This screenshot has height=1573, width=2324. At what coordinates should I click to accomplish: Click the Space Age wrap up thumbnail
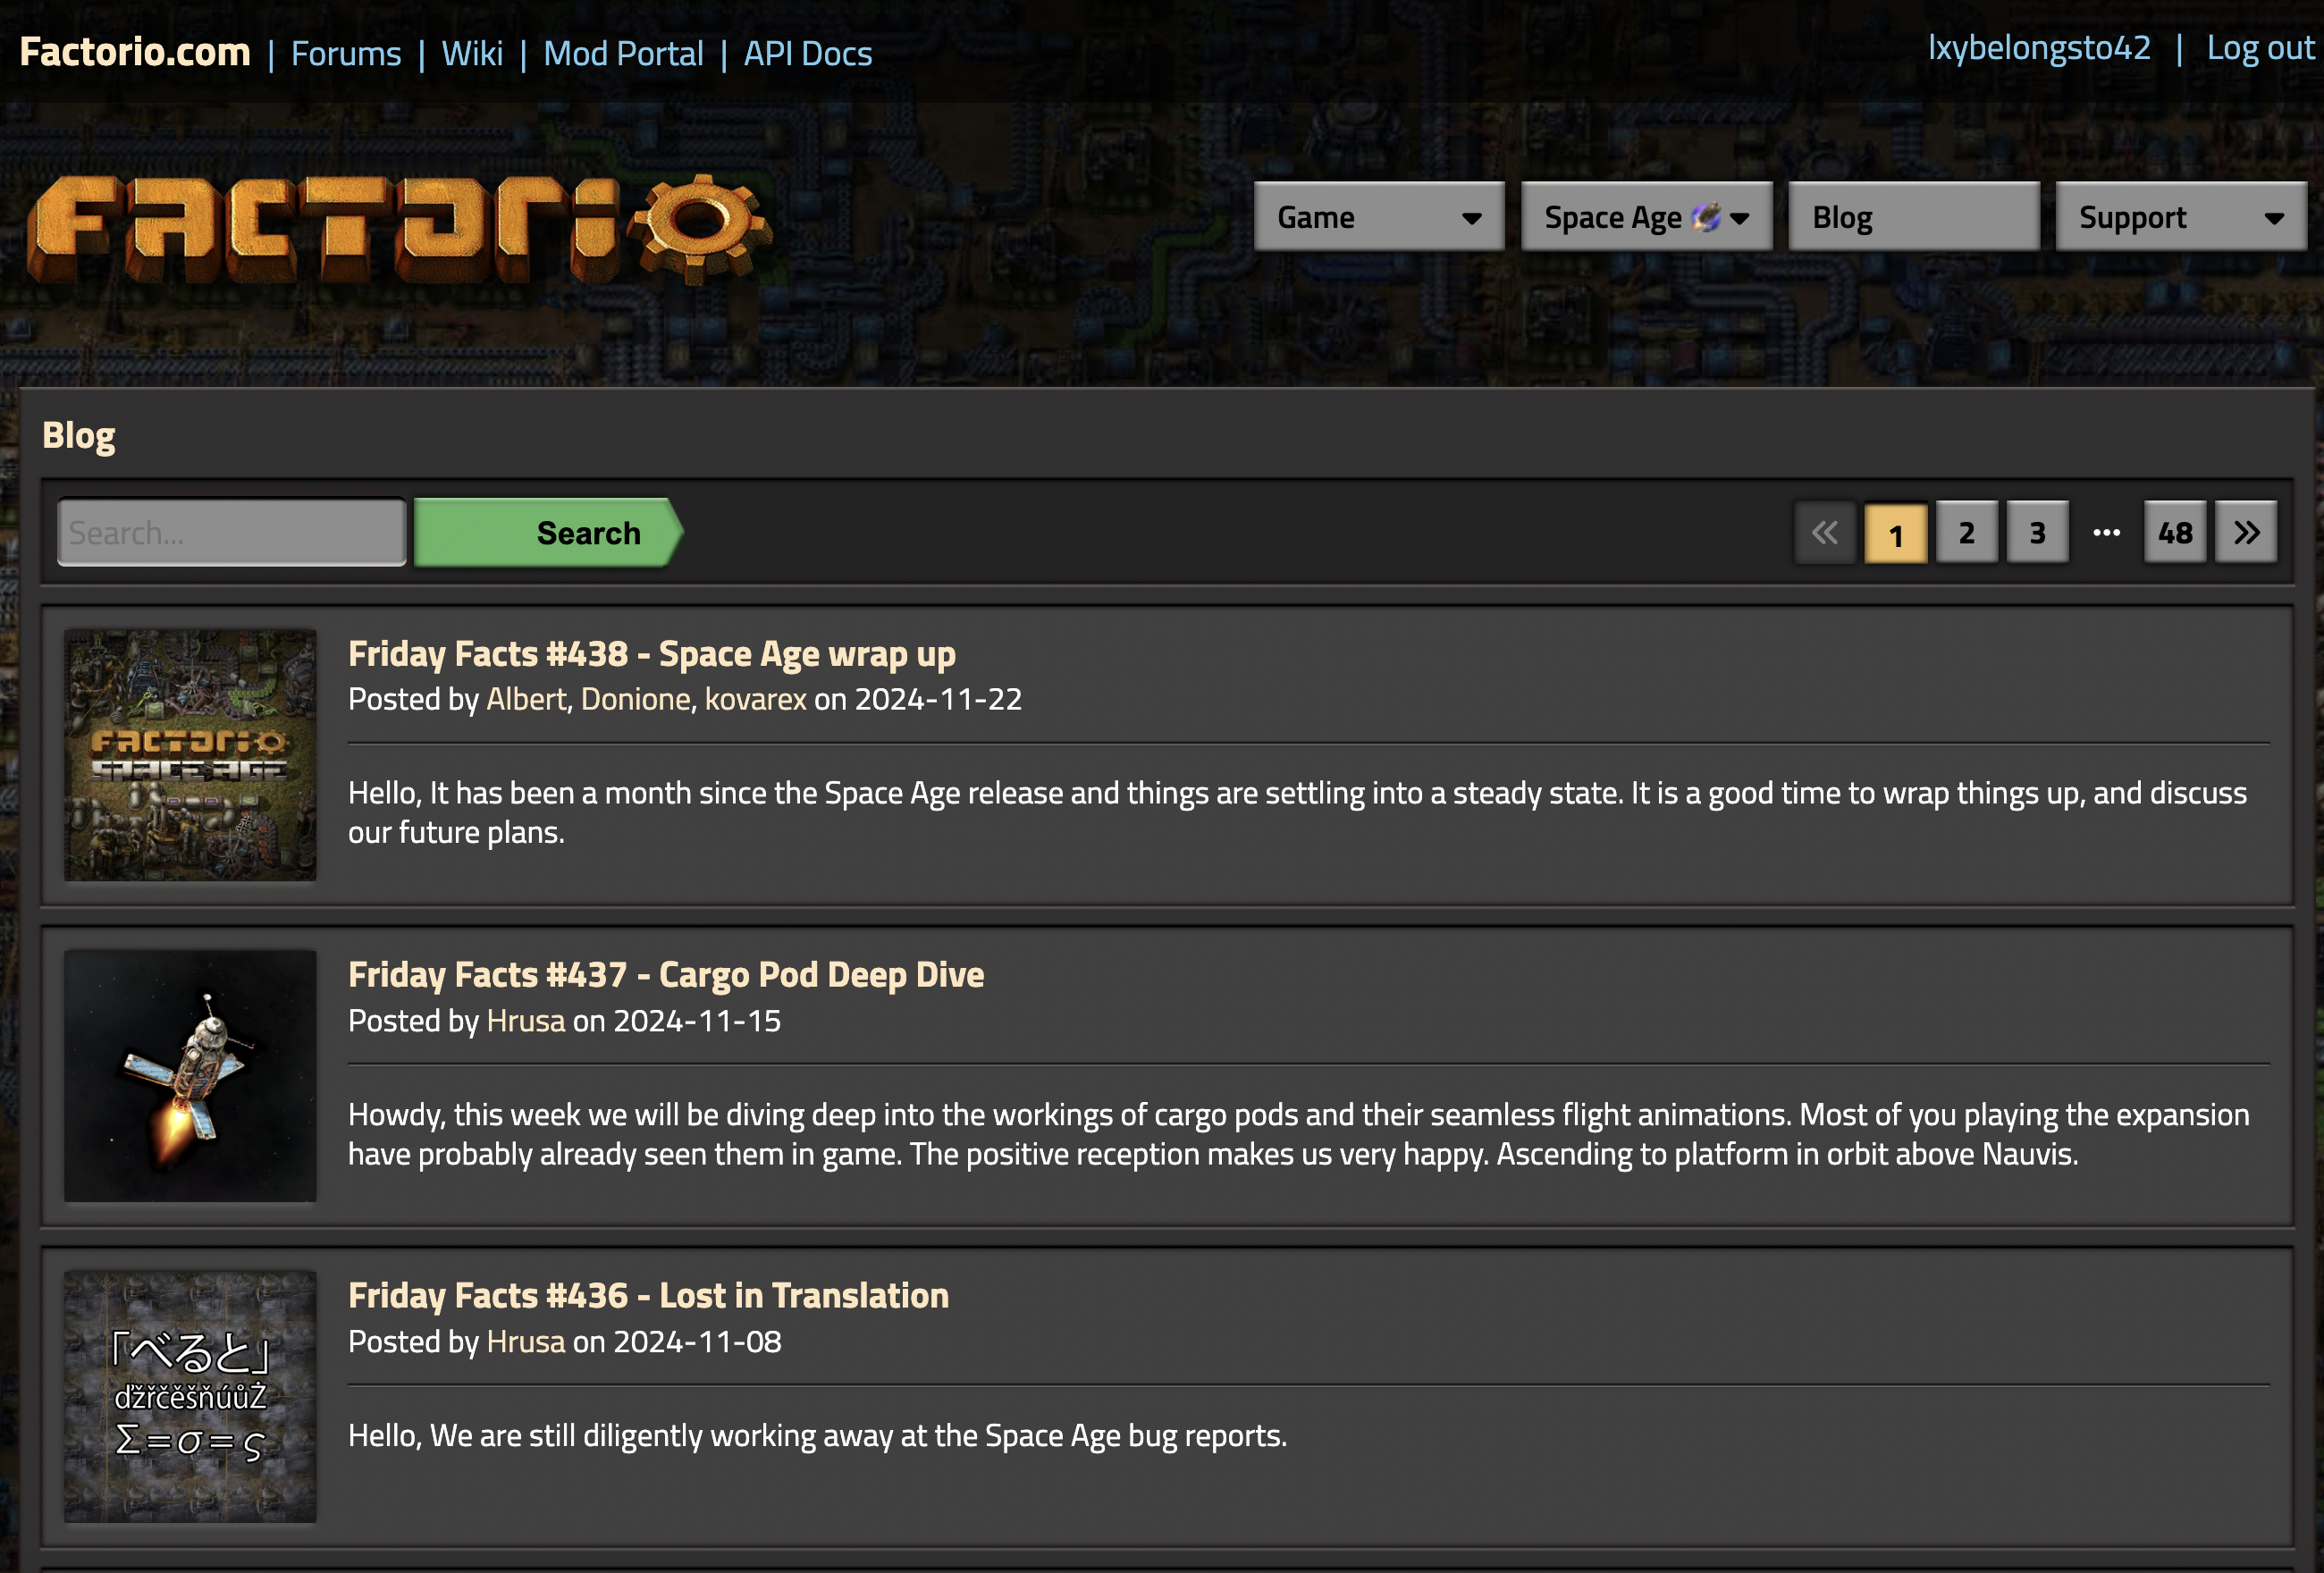[x=190, y=755]
